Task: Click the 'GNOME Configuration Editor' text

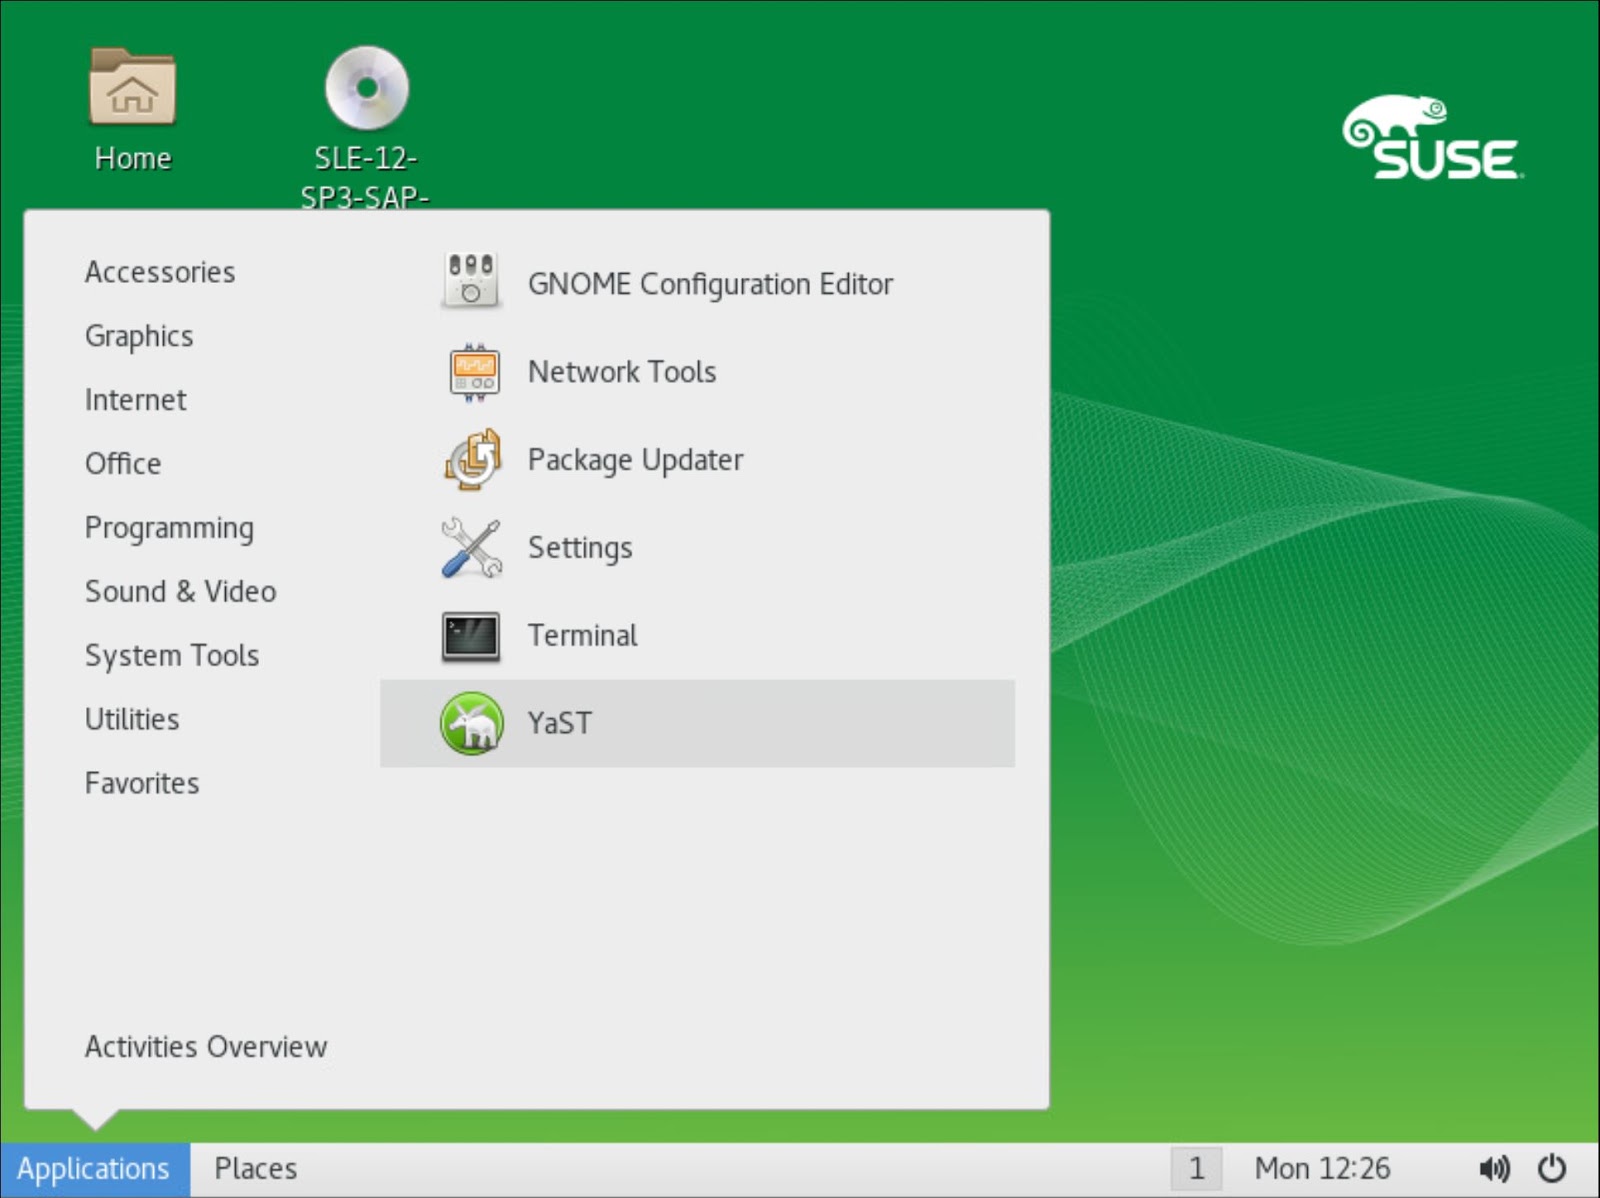Action: 710,285
